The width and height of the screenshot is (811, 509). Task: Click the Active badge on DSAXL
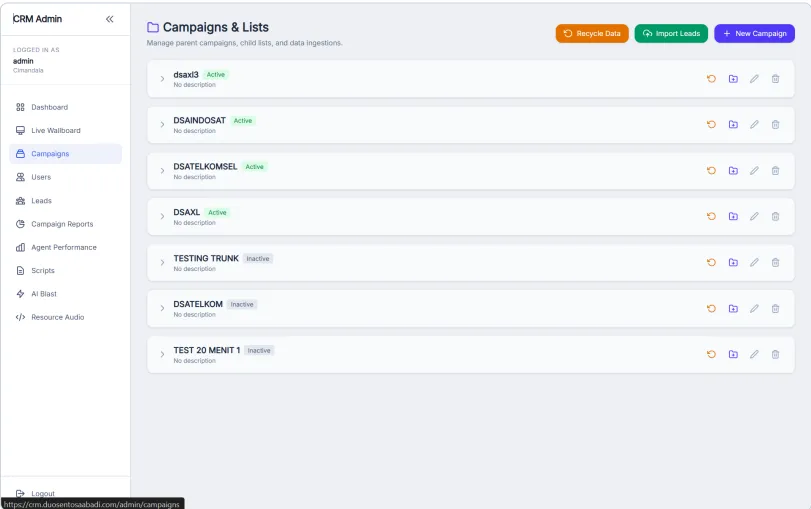[x=217, y=213]
